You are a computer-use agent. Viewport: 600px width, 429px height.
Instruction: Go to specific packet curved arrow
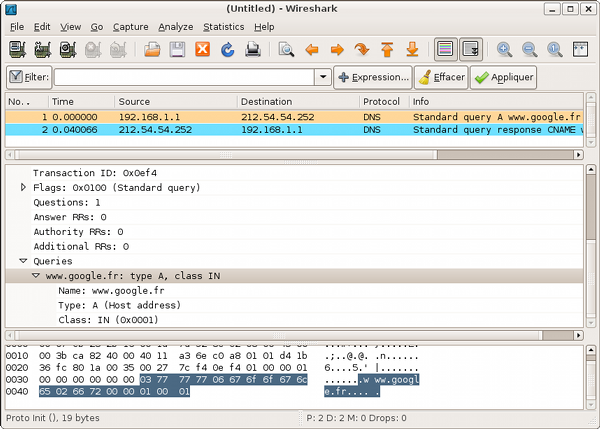pos(362,50)
